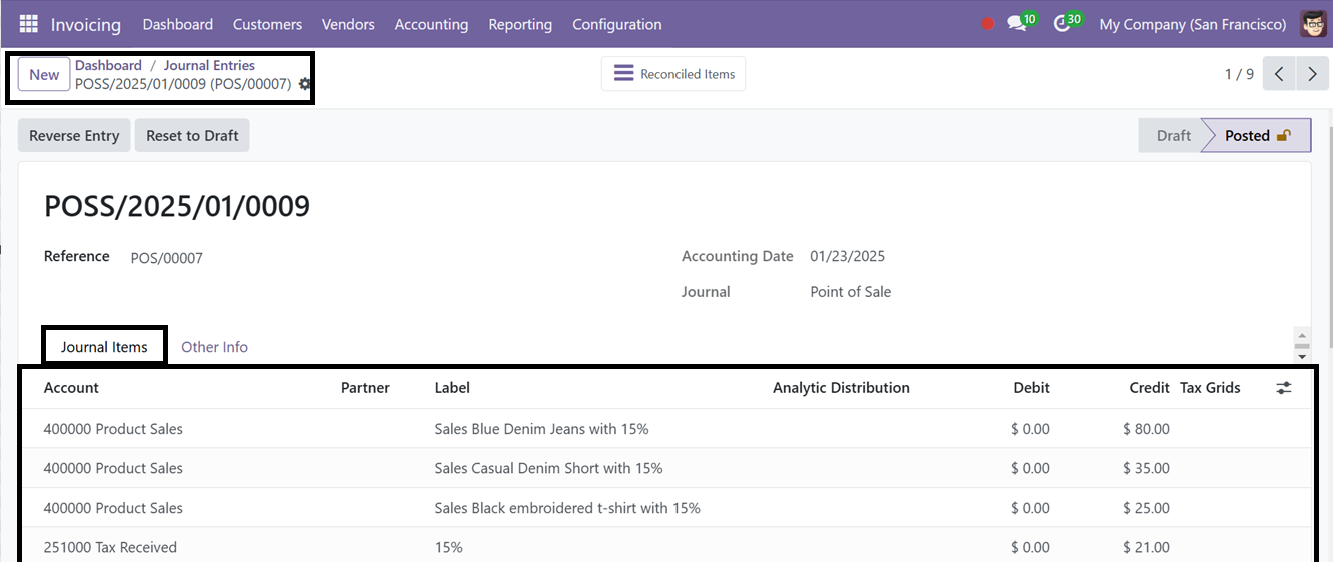Select the Sales Blue Denim Jeans with 15% row
Viewport: 1333px width, 562px height.
point(665,429)
